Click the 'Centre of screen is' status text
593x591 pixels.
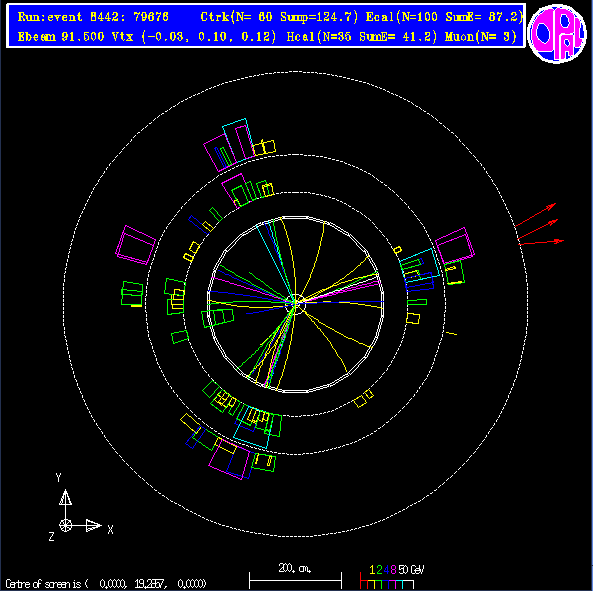click(x=47, y=584)
